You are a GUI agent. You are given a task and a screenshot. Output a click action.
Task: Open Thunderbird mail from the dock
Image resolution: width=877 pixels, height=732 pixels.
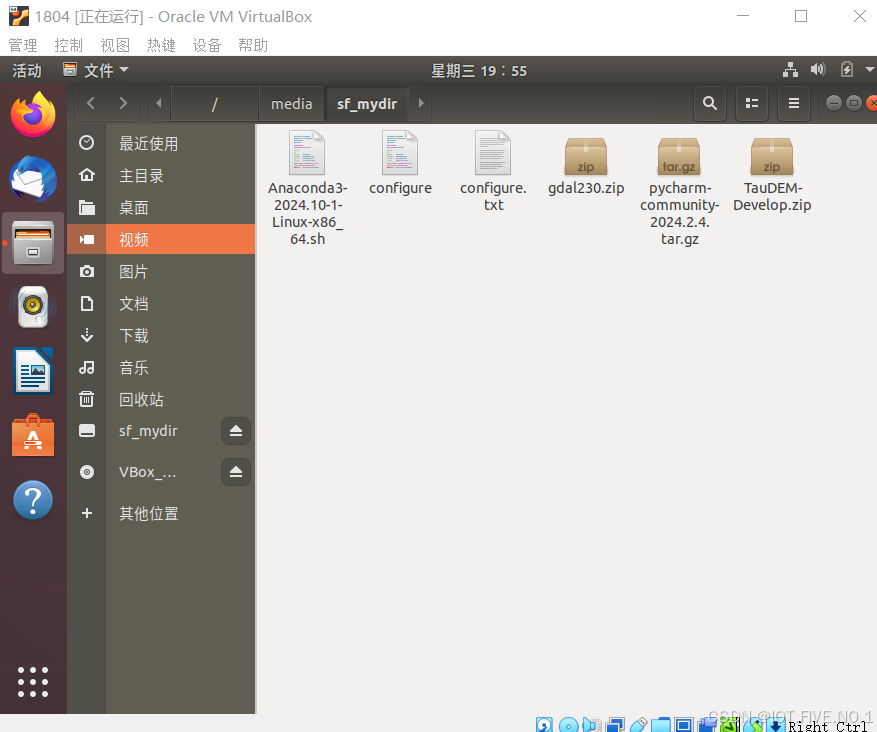point(33,180)
